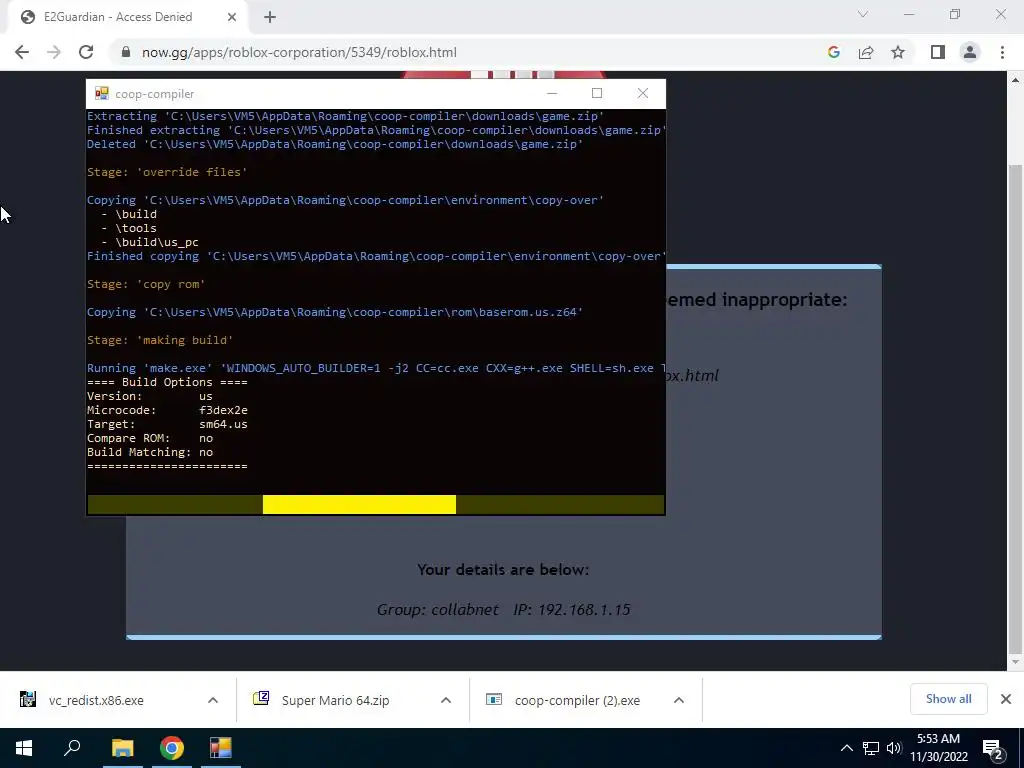Click the scrollbar up arrow
1024x768 pixels.
pyautogui.click(x=1015, y=80)
